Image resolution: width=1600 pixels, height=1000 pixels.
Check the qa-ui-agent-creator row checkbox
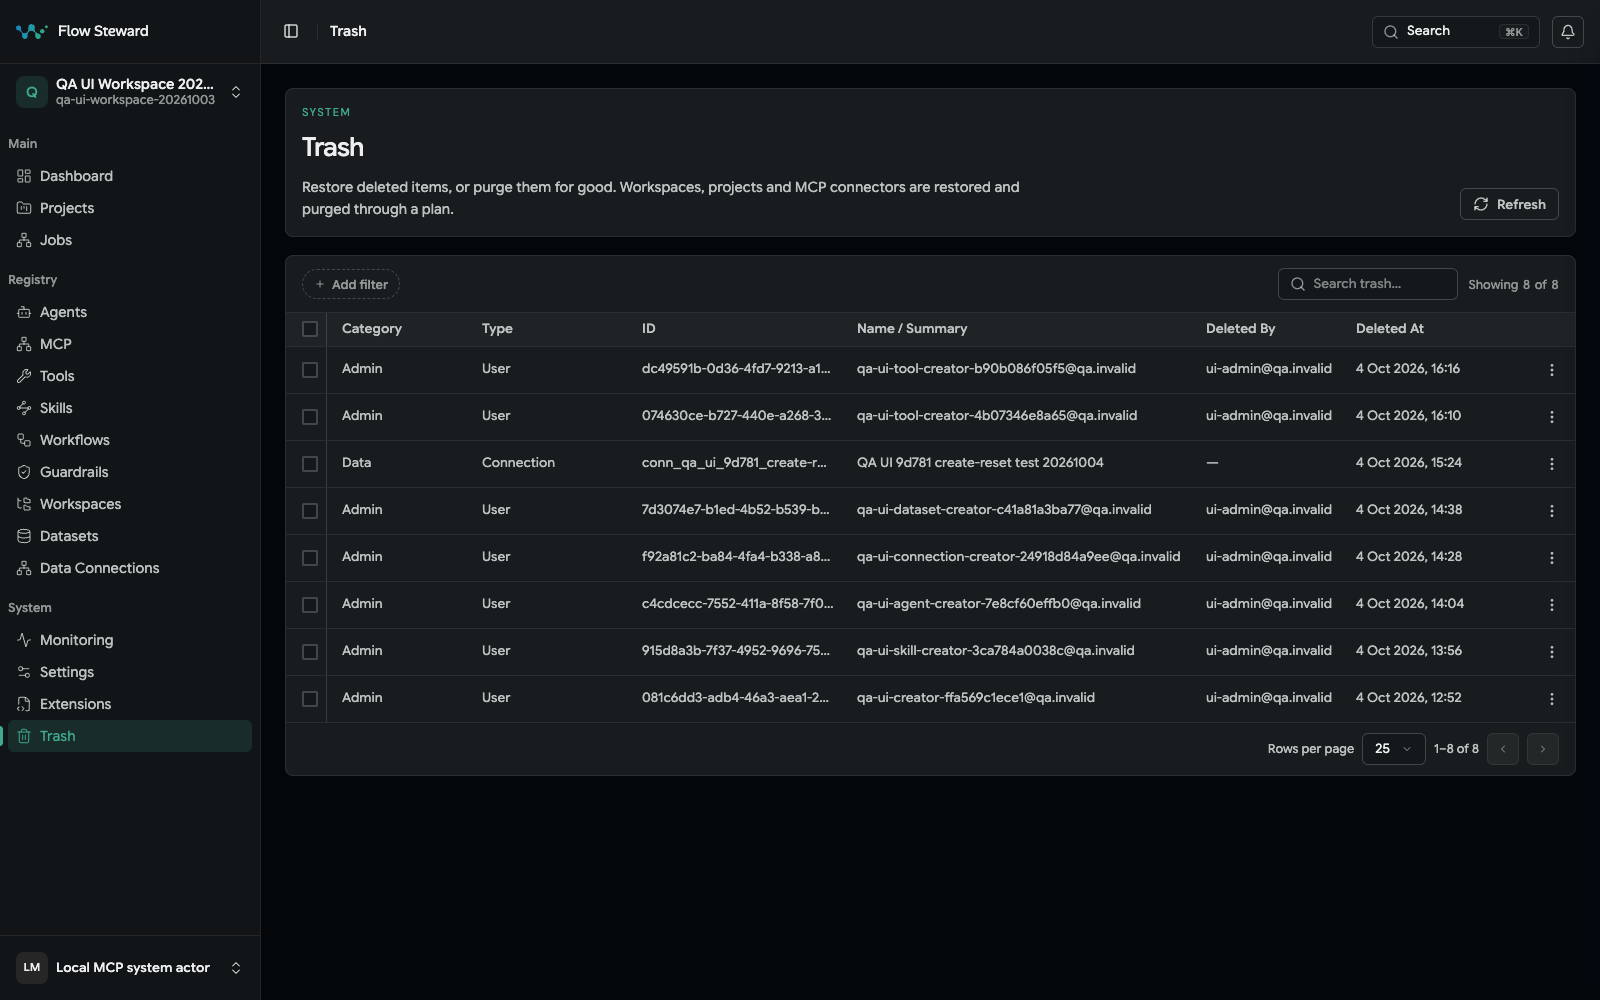310,605
